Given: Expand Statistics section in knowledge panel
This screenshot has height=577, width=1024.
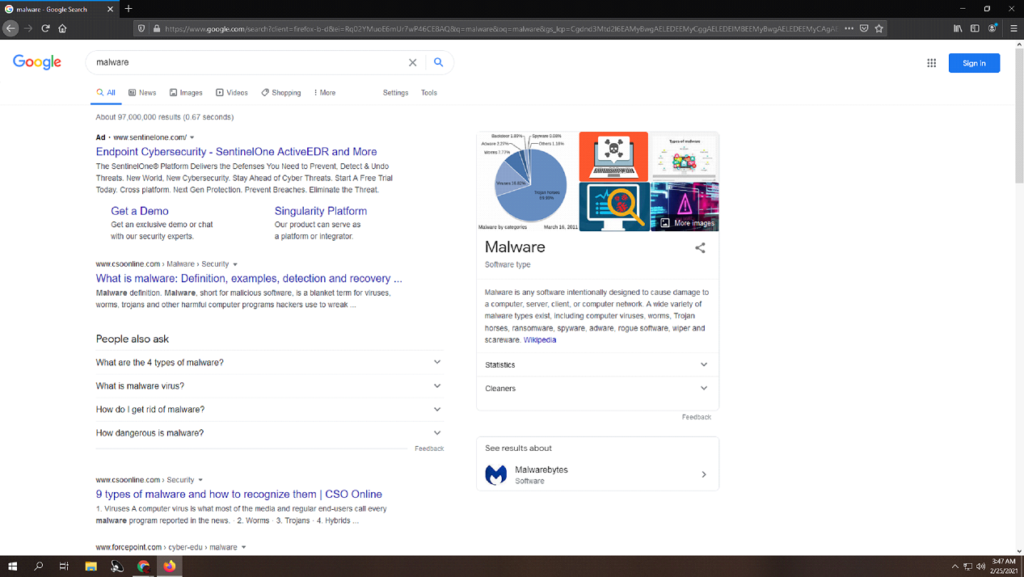Looking at the screenshot, I should 597,365.
